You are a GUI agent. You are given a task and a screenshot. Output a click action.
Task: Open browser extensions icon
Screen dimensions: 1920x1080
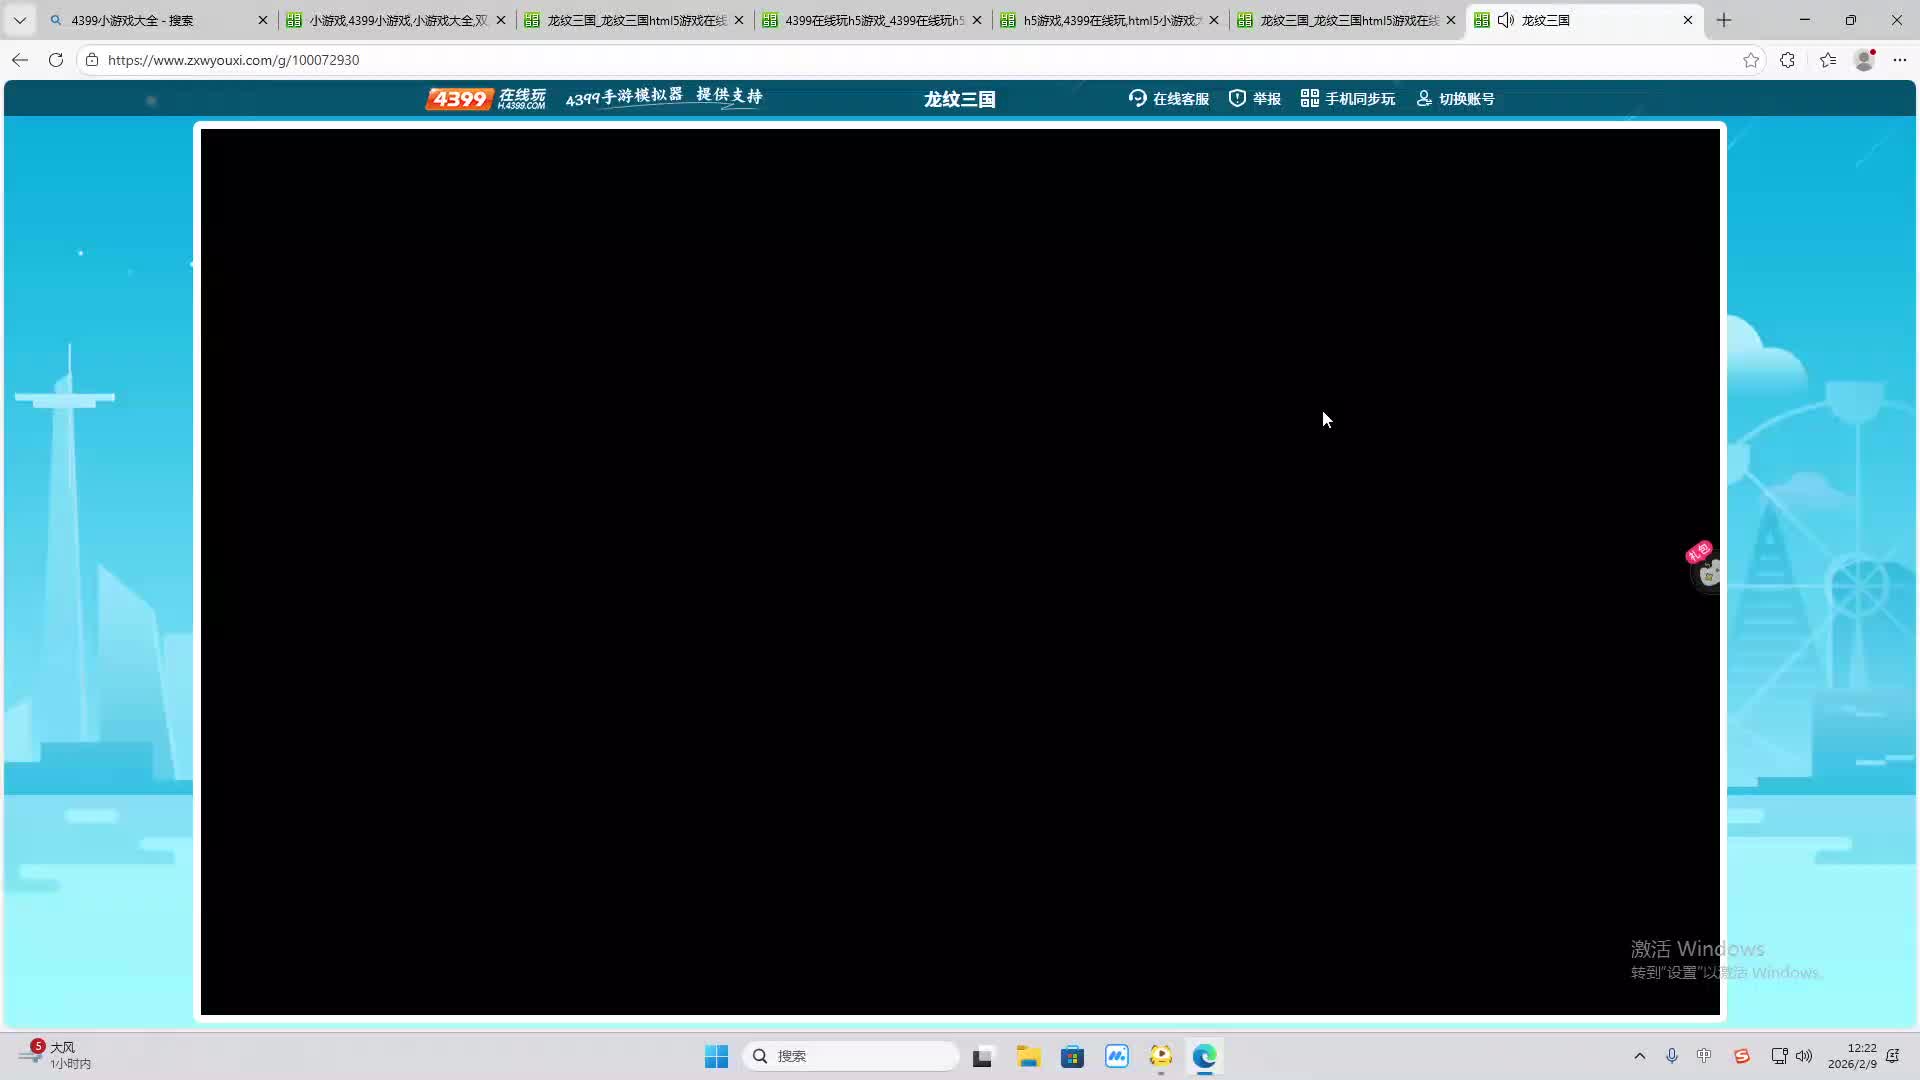1788,60
